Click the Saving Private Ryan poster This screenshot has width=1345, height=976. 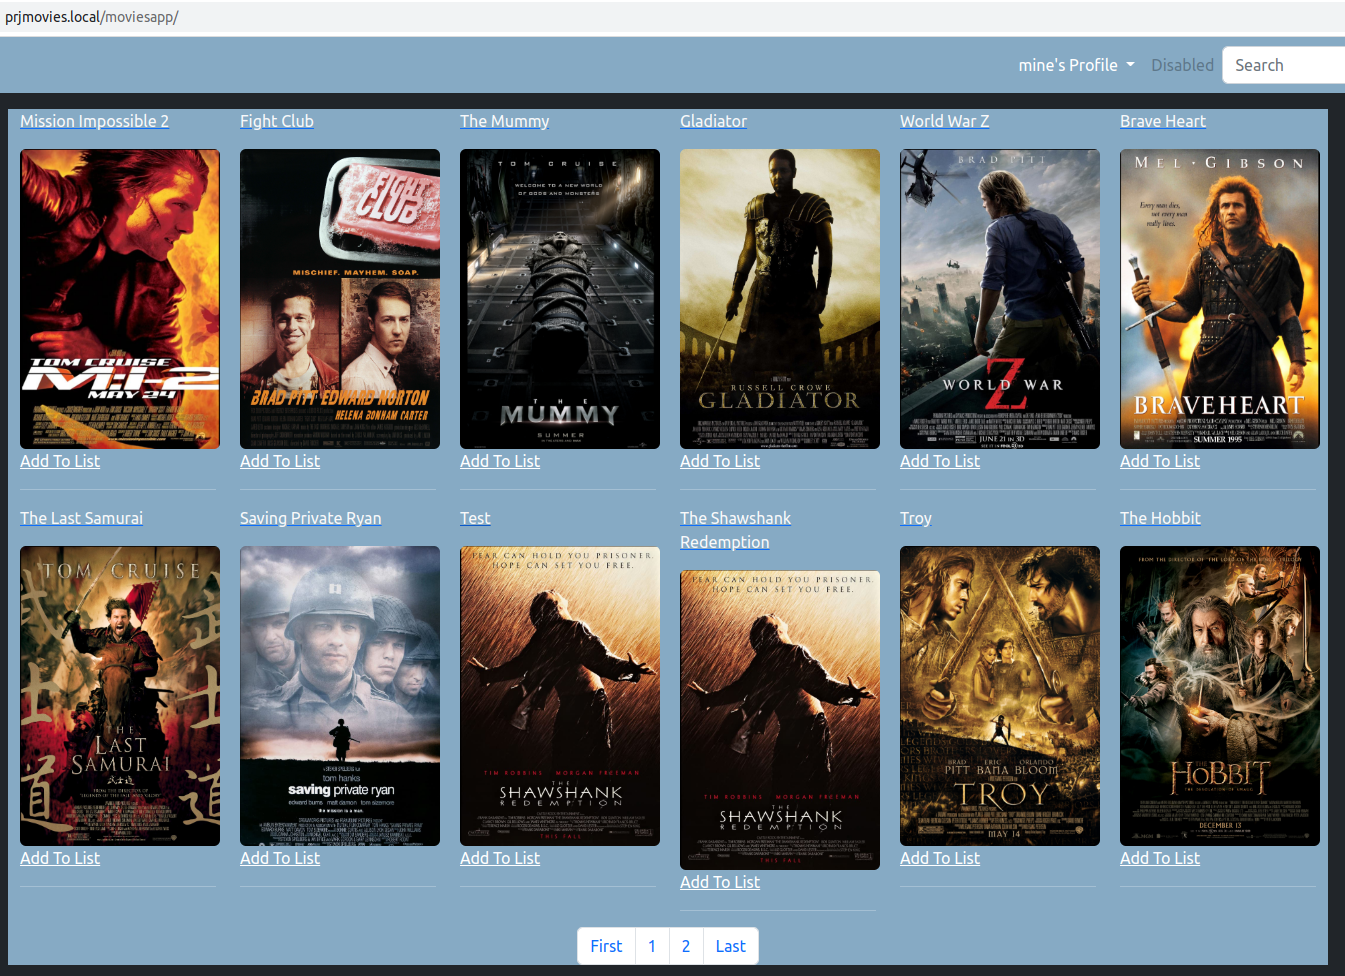point(340,696)
